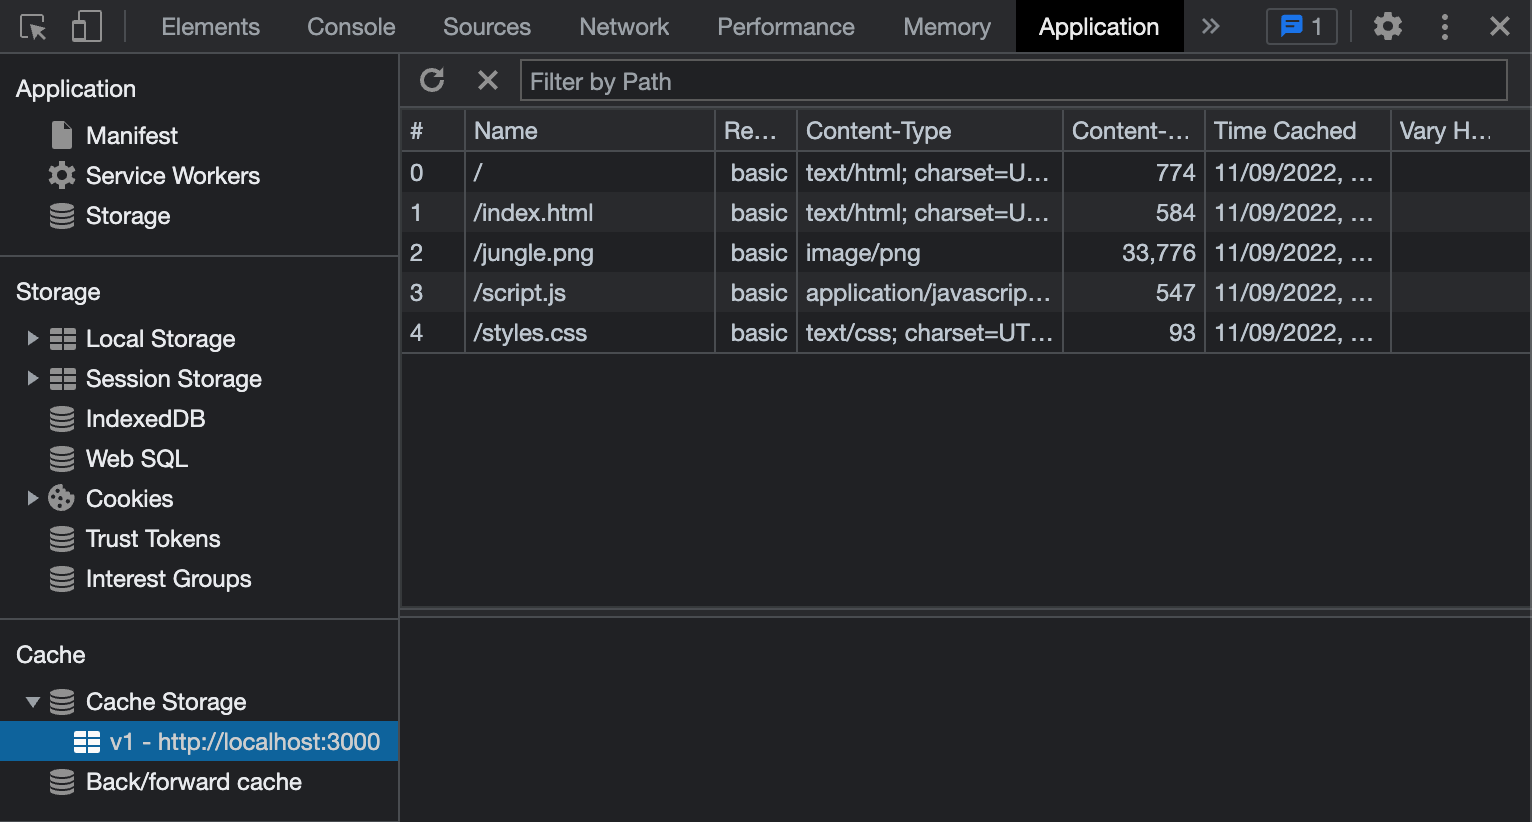Expand the Cookies section
Viewport: 1532px width, 822px height.
[33, 498]
